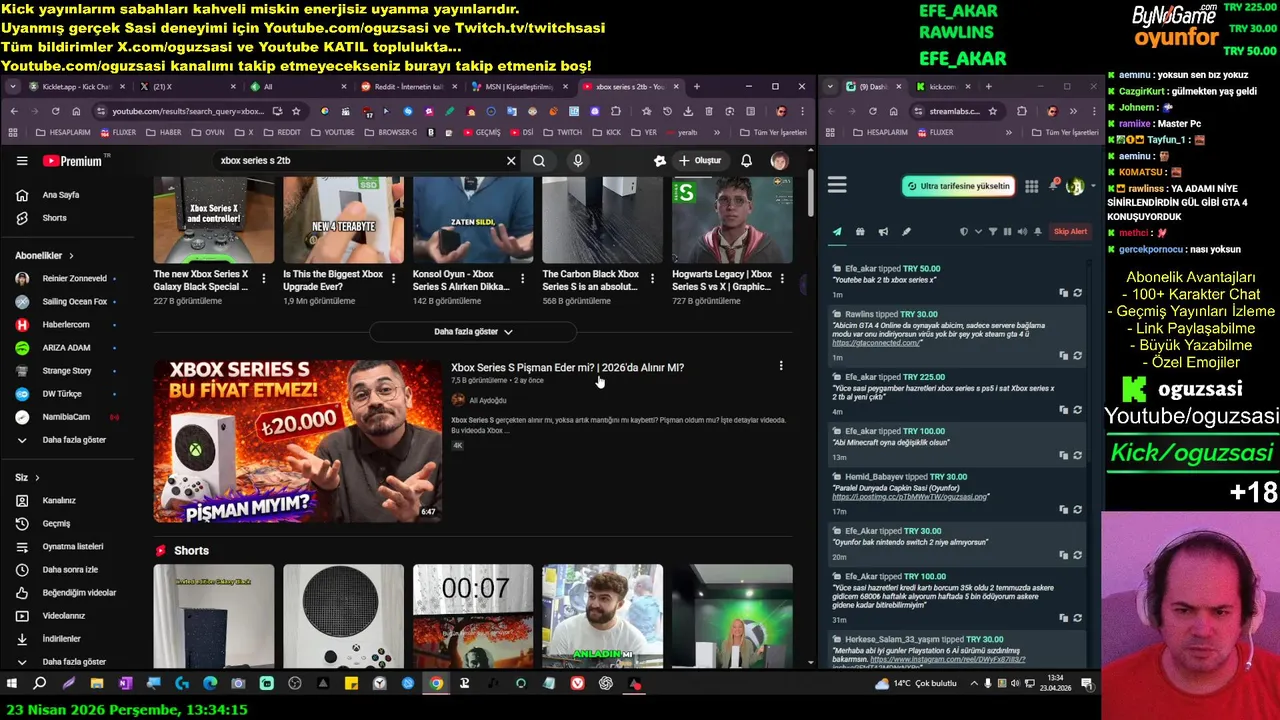1280x720 pixels.
Task: Select the Streamlabs gift icon tab
Action: point(860,232)
